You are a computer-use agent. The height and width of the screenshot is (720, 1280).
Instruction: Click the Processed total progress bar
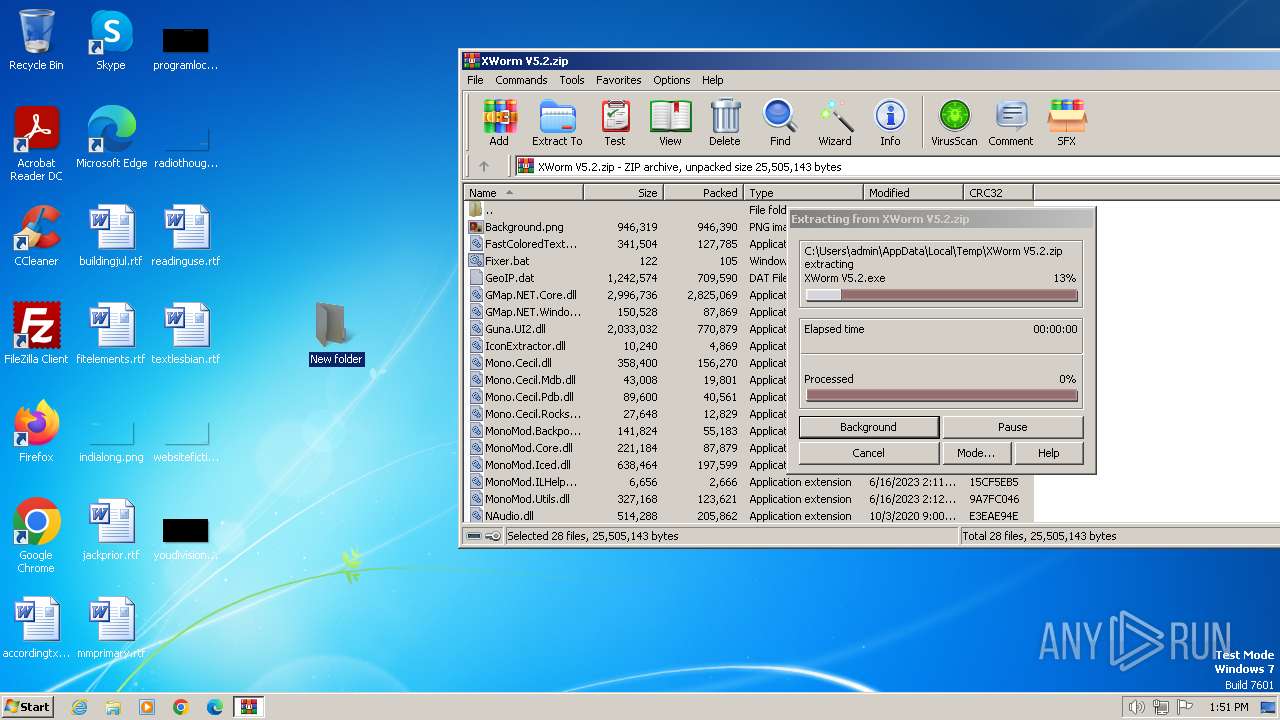coord(941,395)
